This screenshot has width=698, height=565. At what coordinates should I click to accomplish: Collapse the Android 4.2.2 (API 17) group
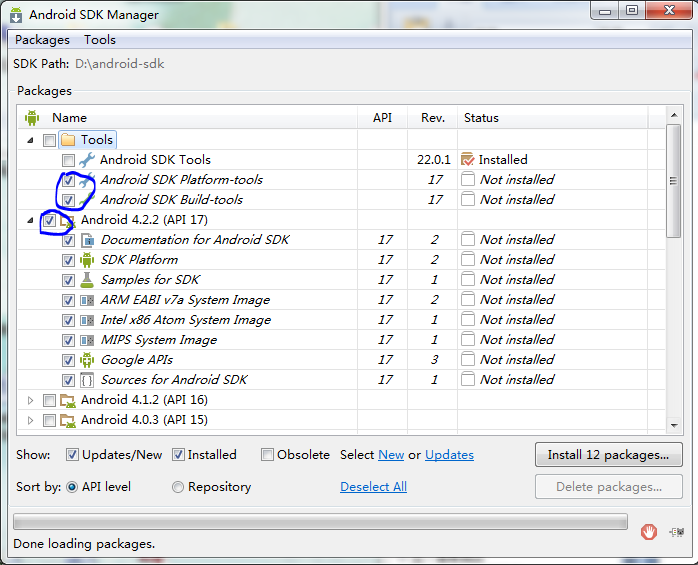click(30, 220)
